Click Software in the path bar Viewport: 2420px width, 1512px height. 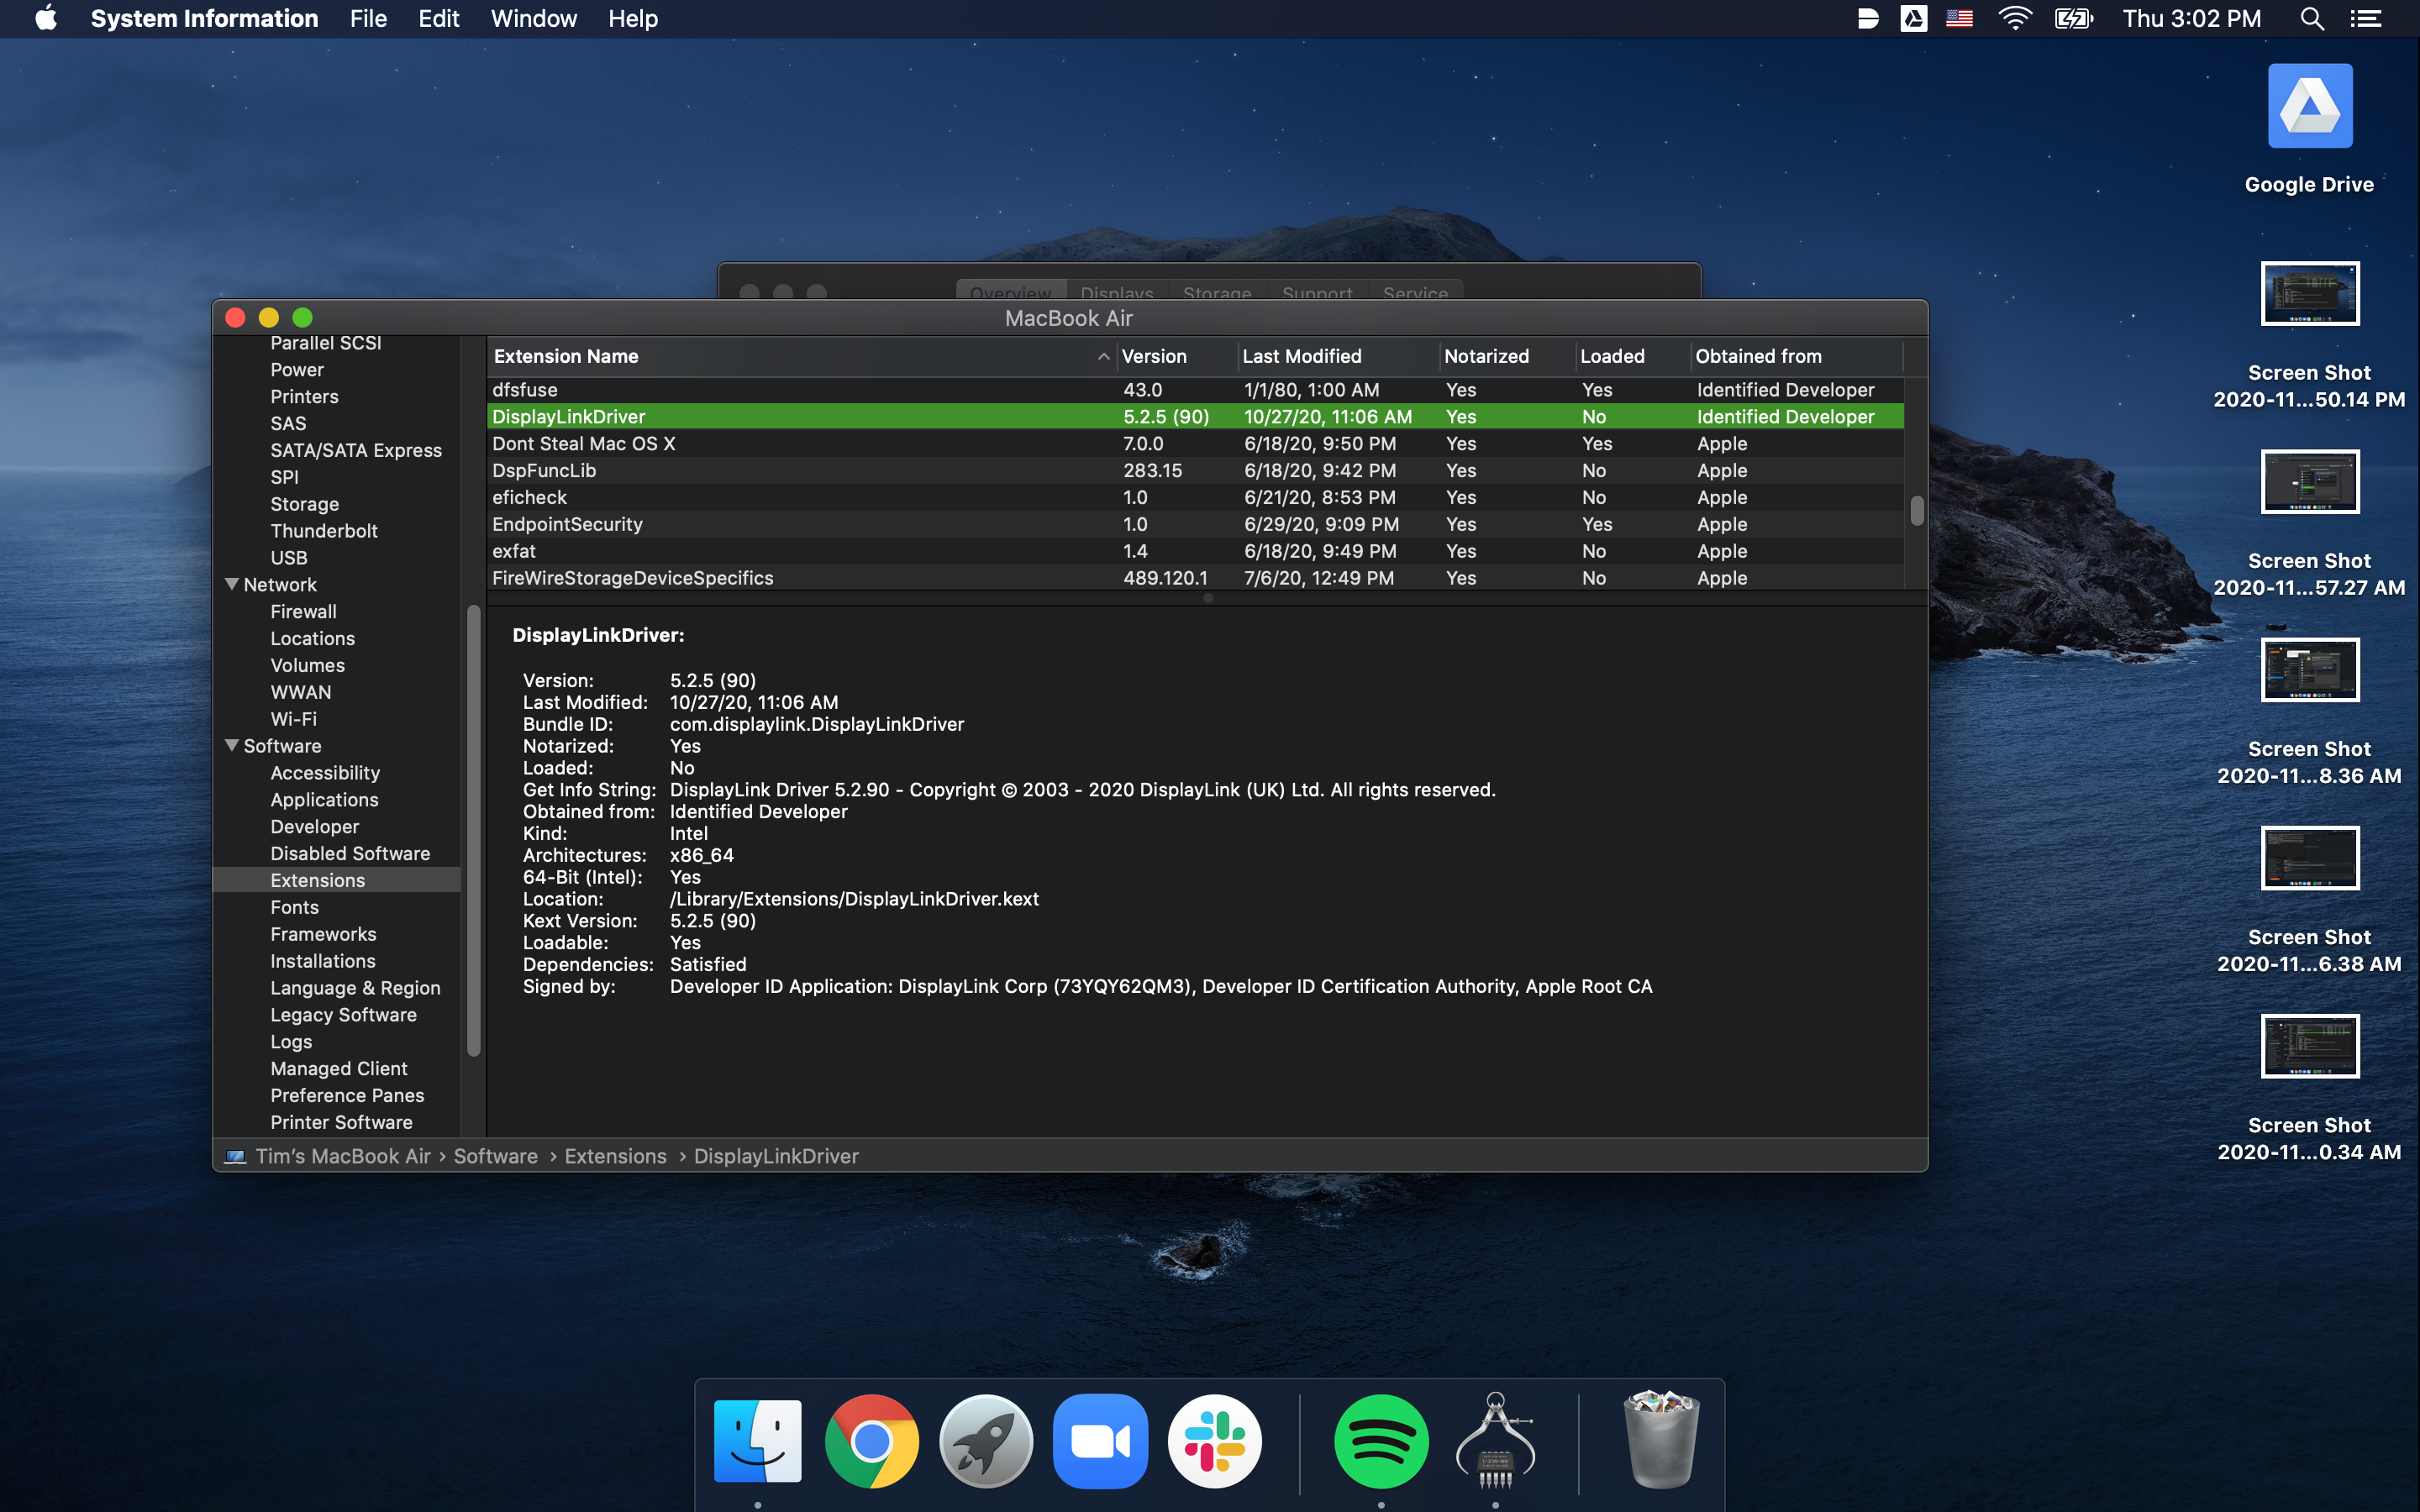point(495,1156)
